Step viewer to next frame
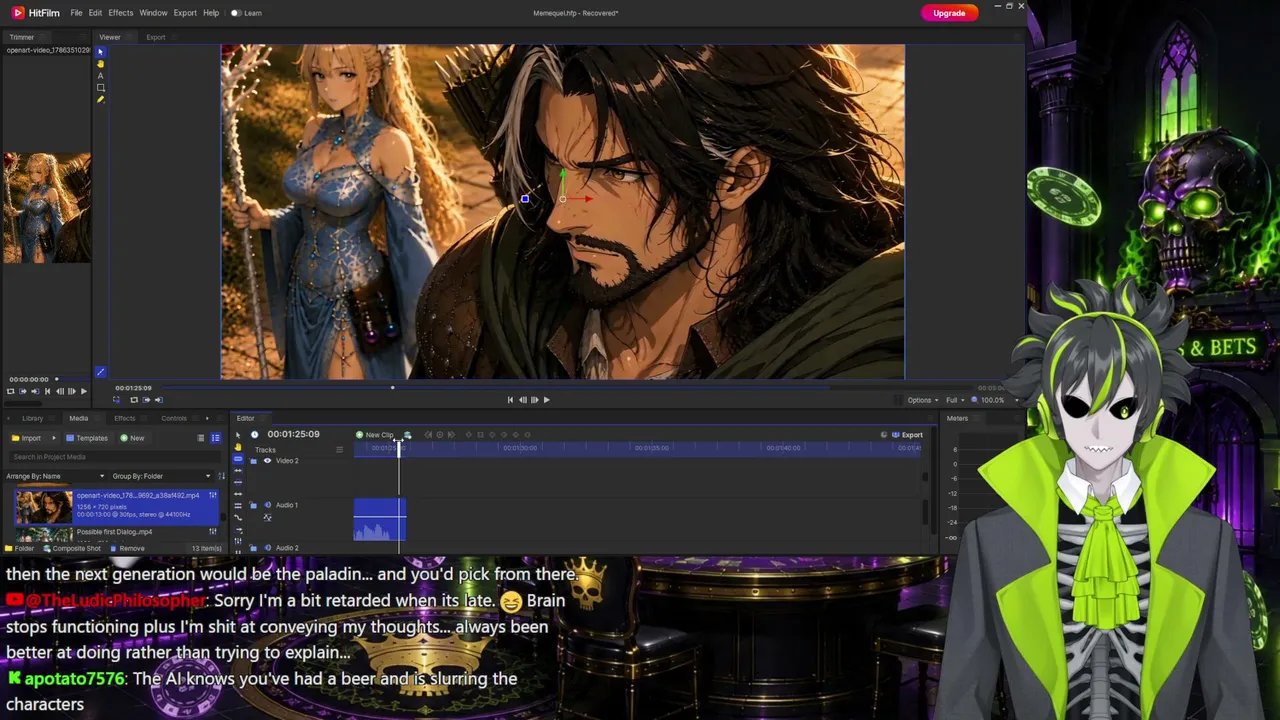 tap(534, 400)
